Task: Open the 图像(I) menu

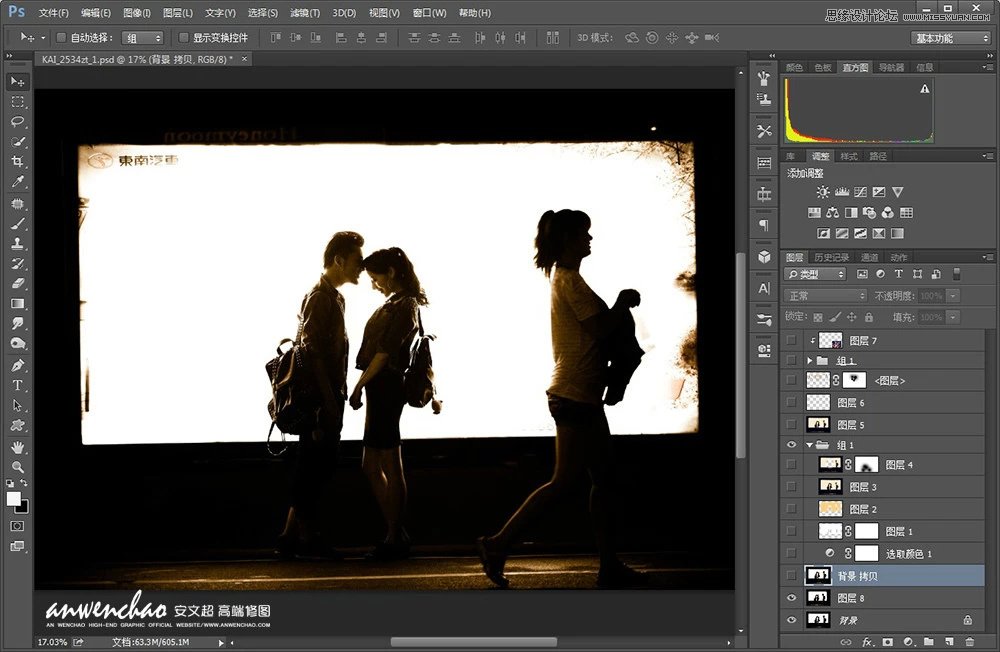Action: click(136, 13)
